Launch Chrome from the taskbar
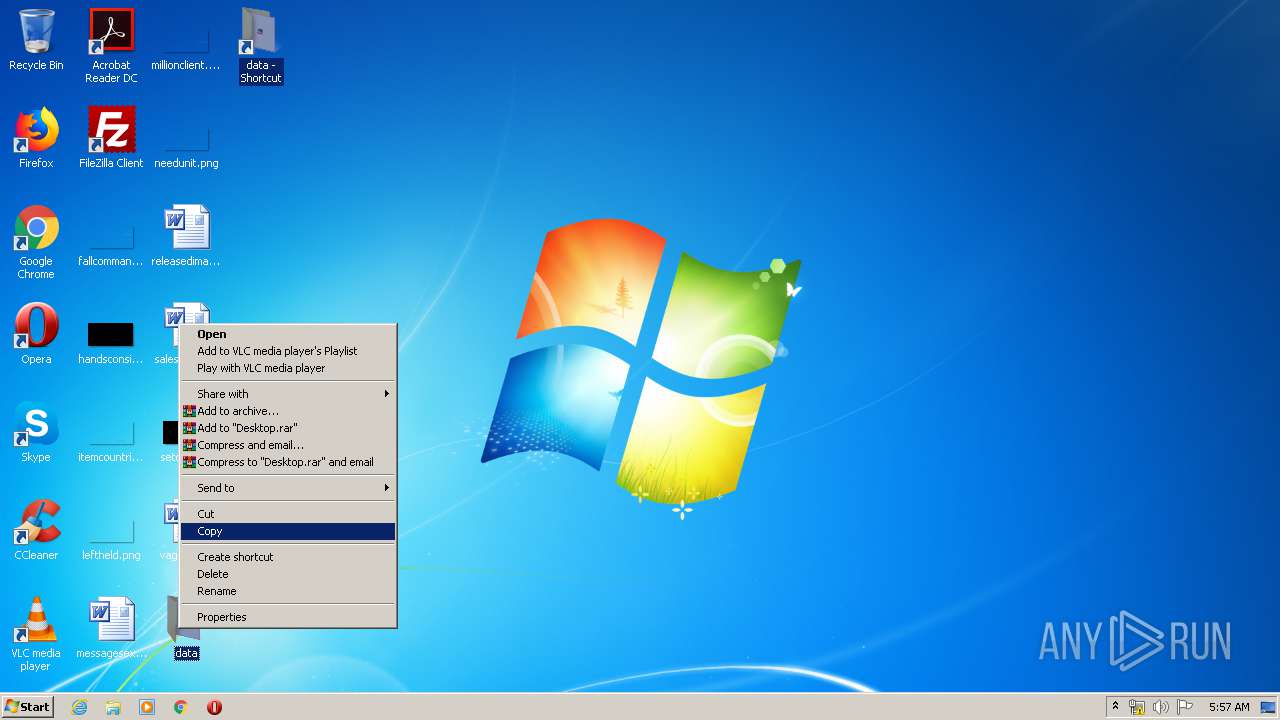 [181, 707]
